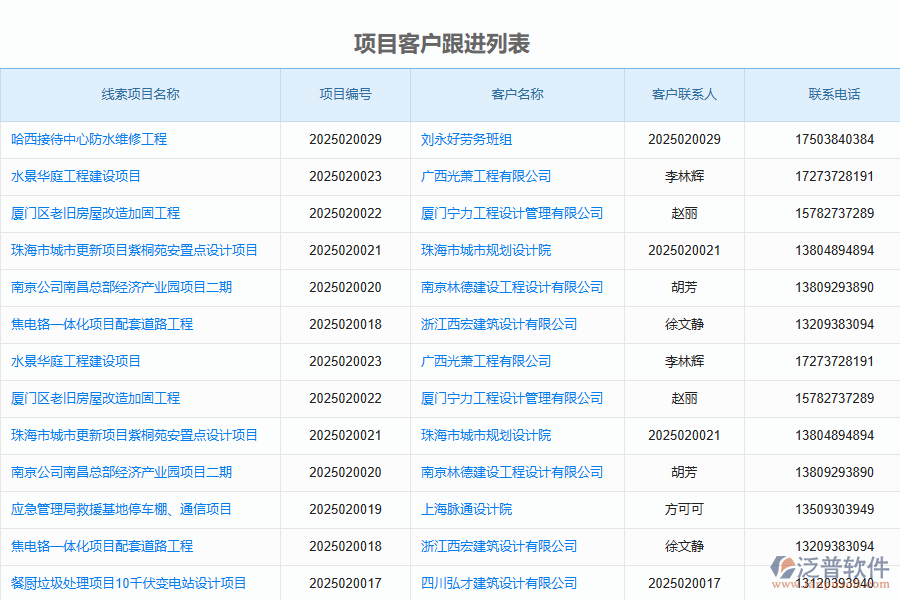The width and height of the screenshot is (900, 600).
Task: Open 南京公司南昌总部经济产业园项目二期 link just above a 焦电铬 row
Action: coord(121,287)
